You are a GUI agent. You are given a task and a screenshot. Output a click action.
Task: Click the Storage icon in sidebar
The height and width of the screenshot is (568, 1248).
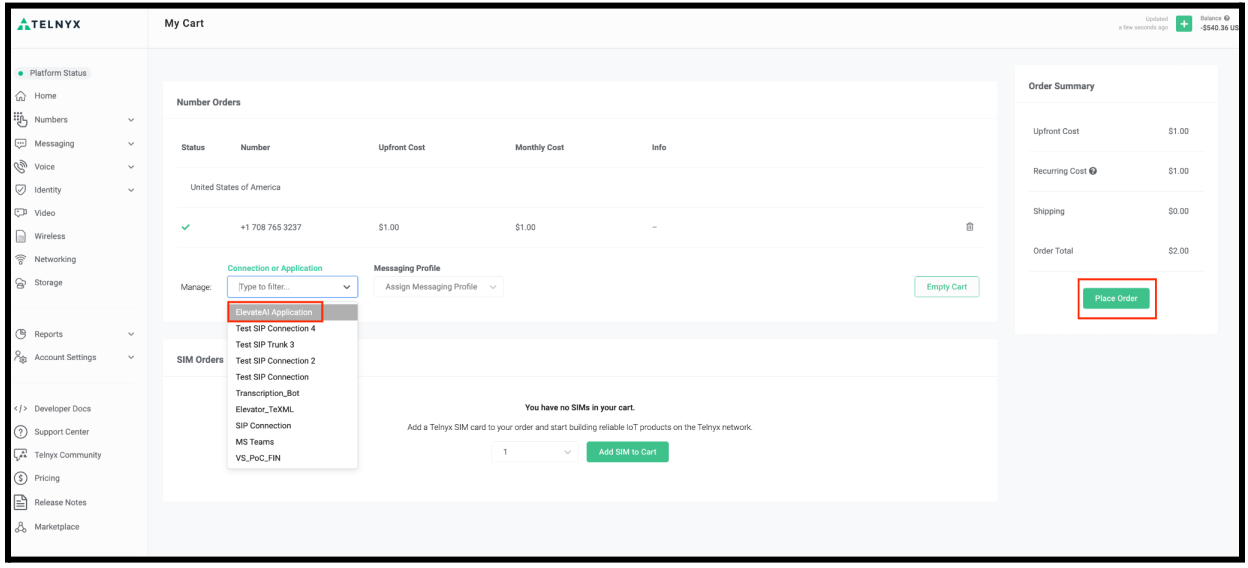20,283
